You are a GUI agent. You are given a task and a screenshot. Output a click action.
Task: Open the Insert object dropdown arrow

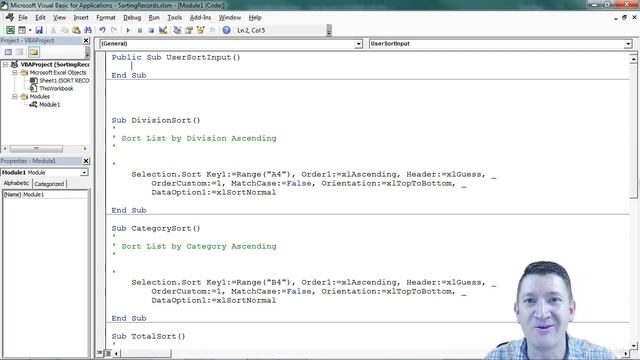[x=30, y=30]
